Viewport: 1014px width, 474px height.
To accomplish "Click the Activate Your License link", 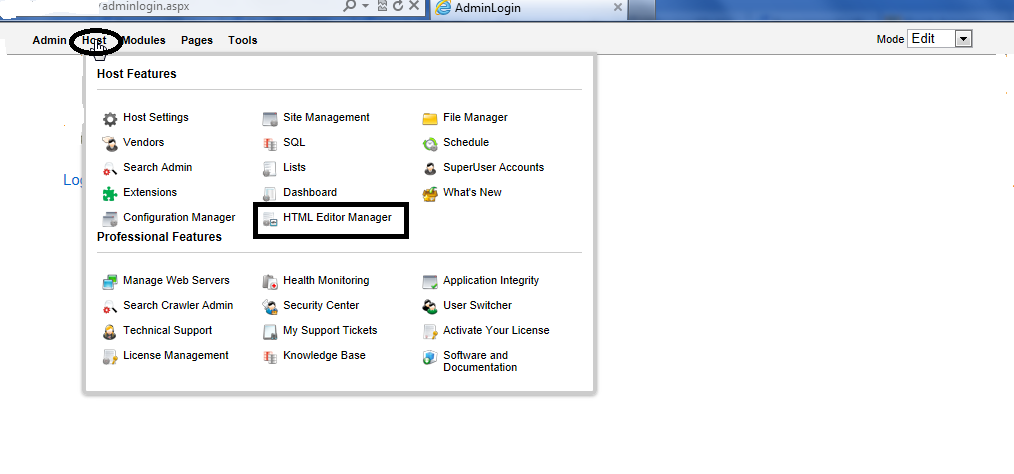I will [x=496, y=330].
